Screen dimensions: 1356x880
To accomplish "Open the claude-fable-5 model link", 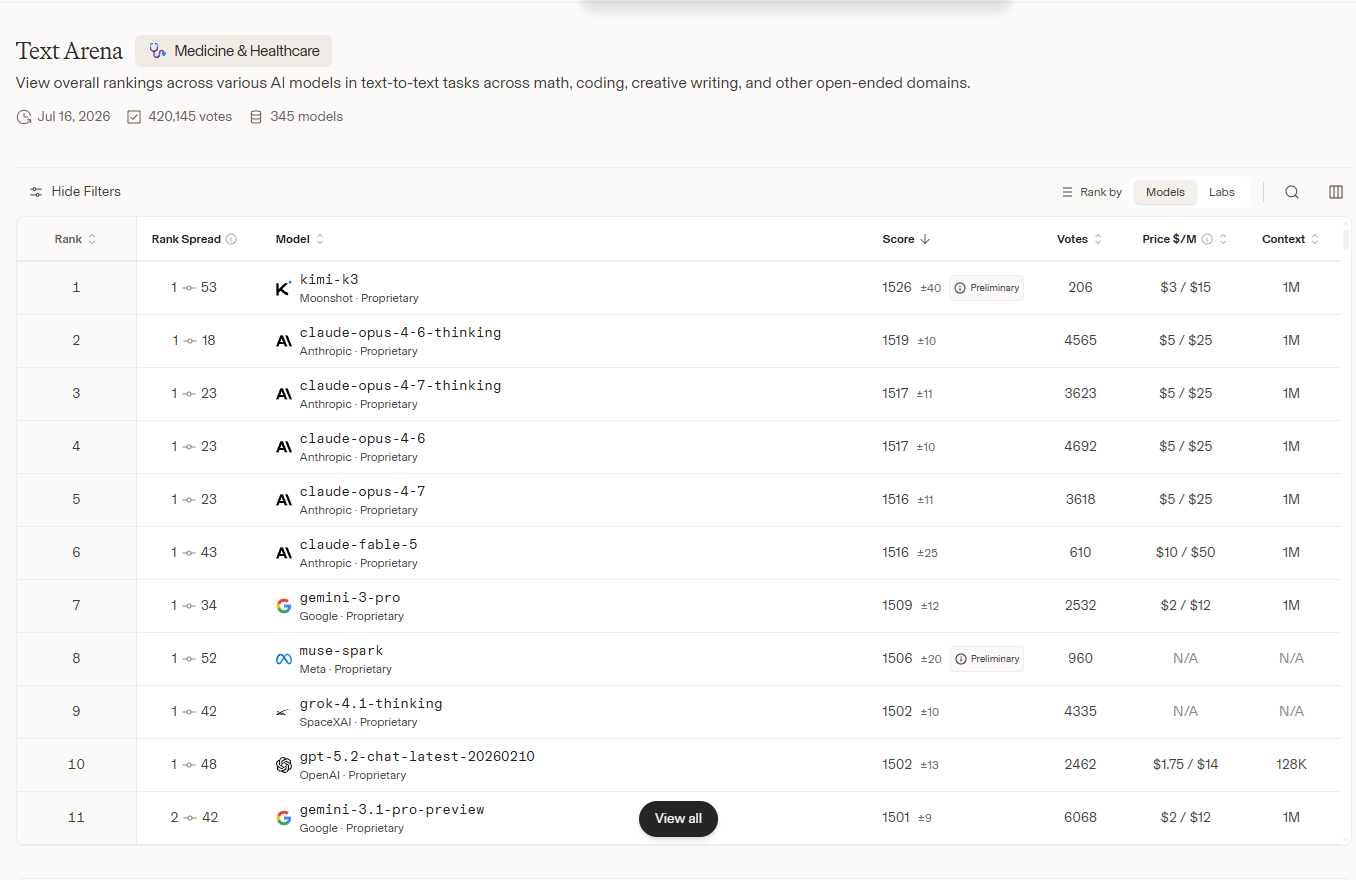I will (x=358, y=545).
